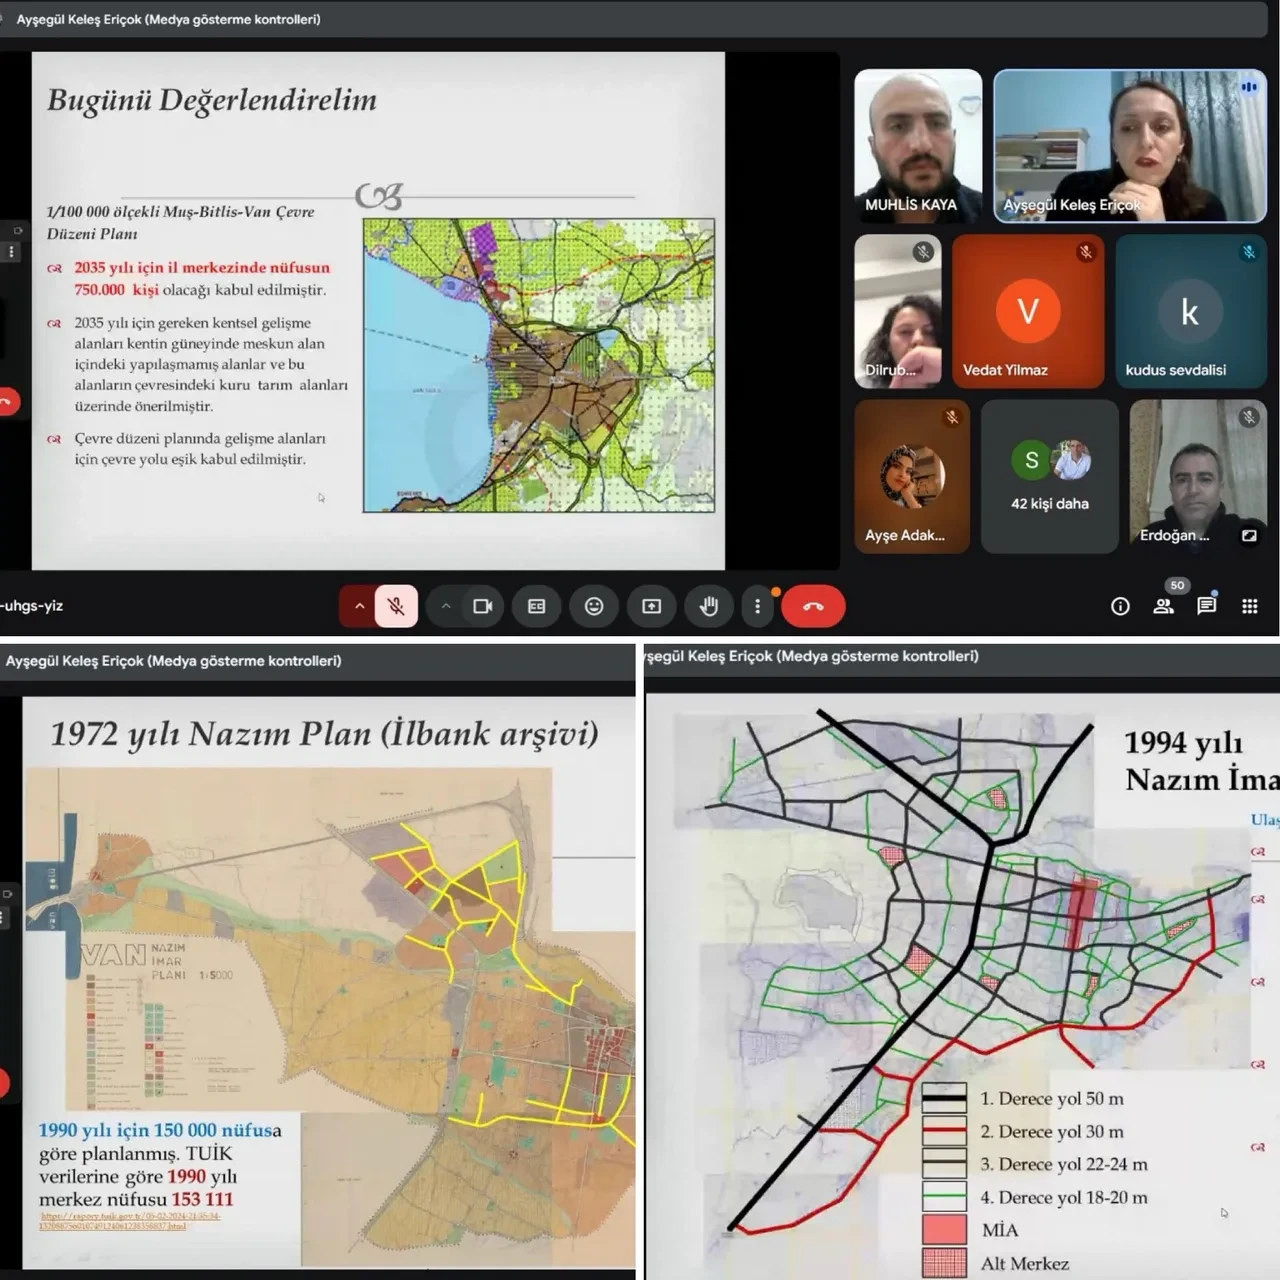Screen dimensions: 1280x1280
Task: Click the present screen icon
Action: [x=652, y=606]
